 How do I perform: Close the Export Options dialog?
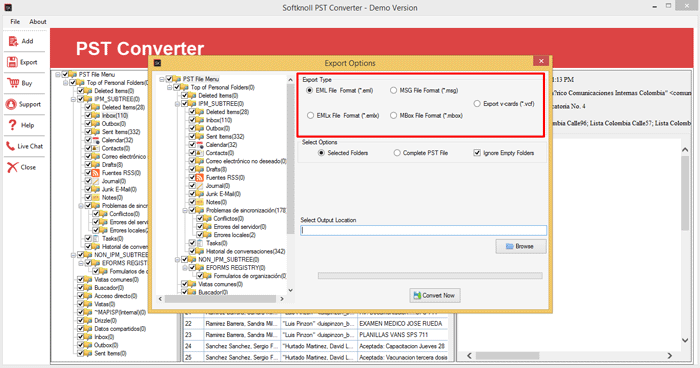[541, 61]
